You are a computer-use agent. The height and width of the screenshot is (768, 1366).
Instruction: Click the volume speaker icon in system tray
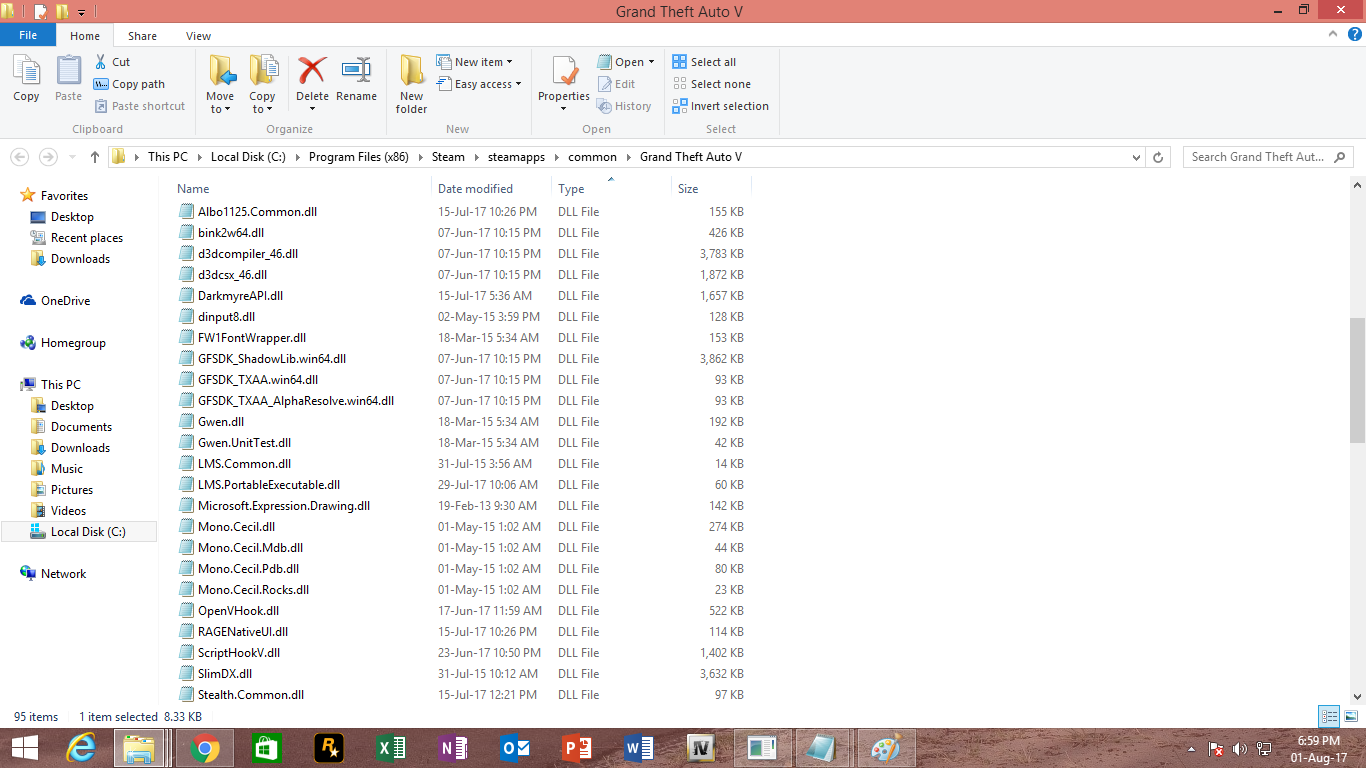click(1240, 749)
